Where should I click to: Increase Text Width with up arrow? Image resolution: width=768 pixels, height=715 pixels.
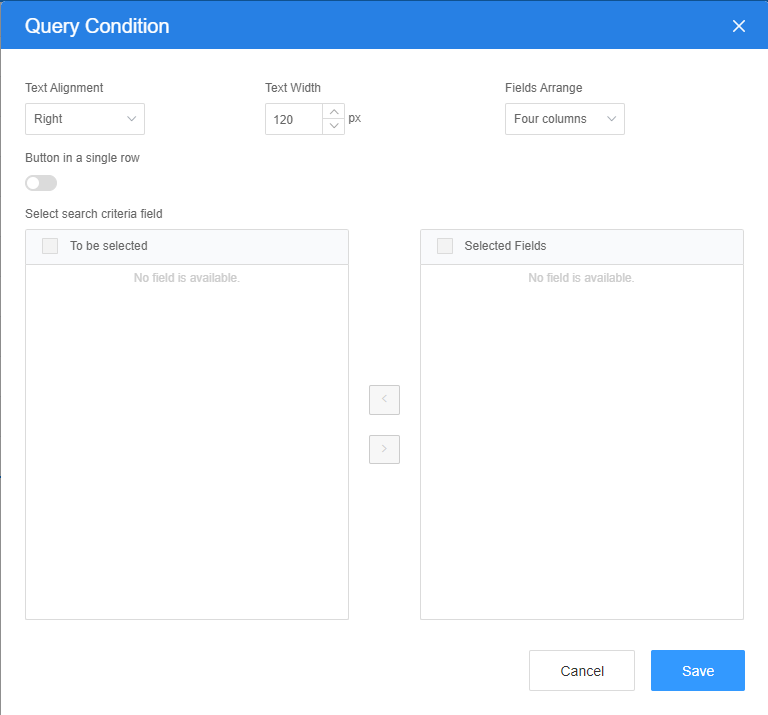(x=334, y=112)
